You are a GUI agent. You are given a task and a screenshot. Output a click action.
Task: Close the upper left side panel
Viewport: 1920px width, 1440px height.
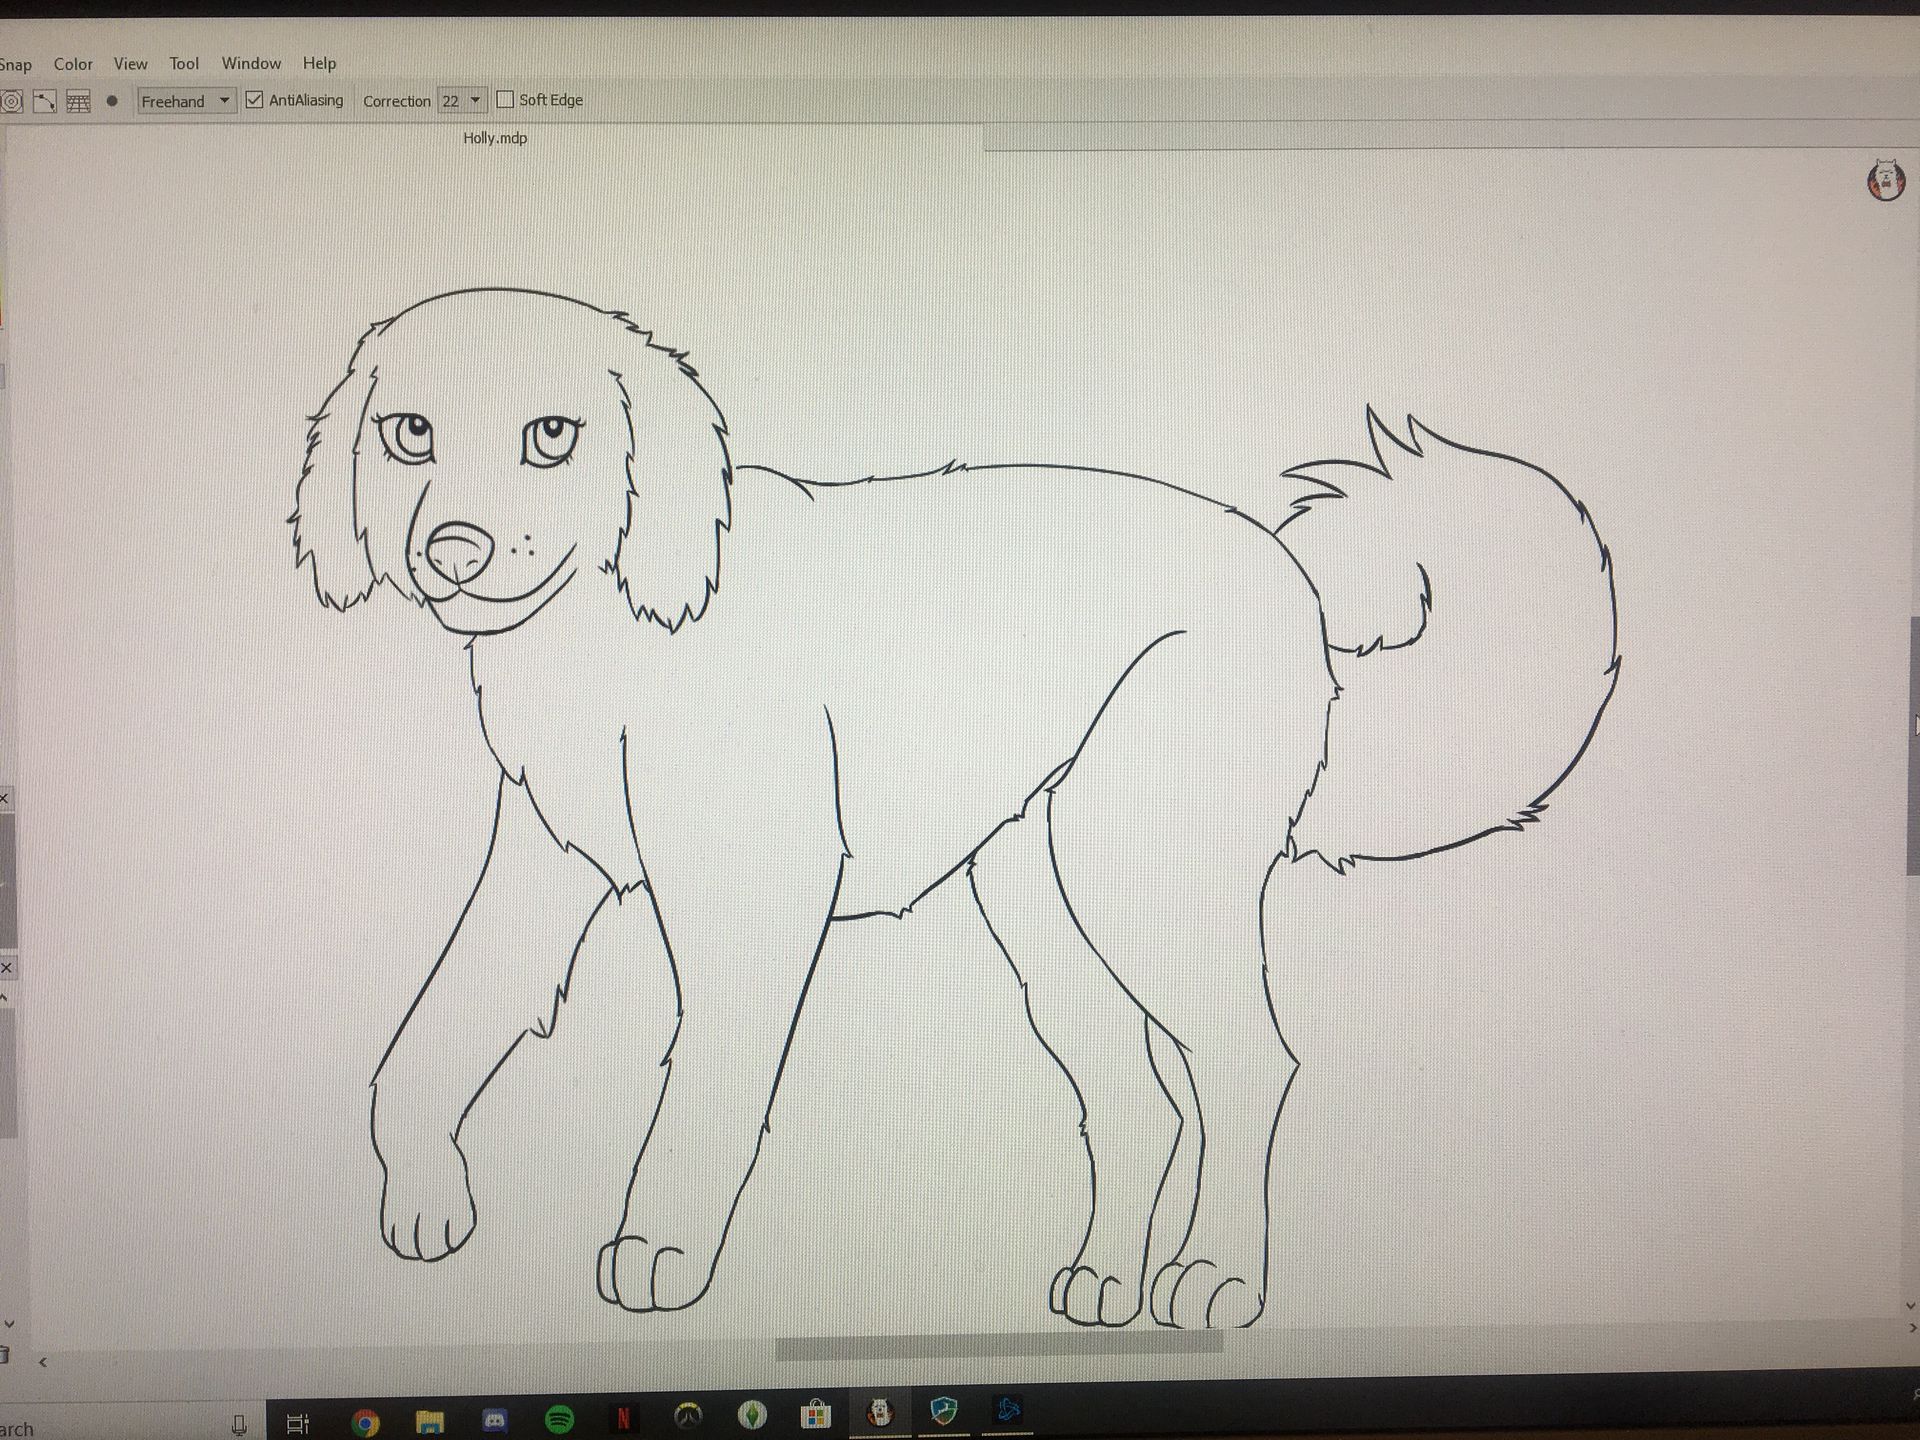[4, 798]
